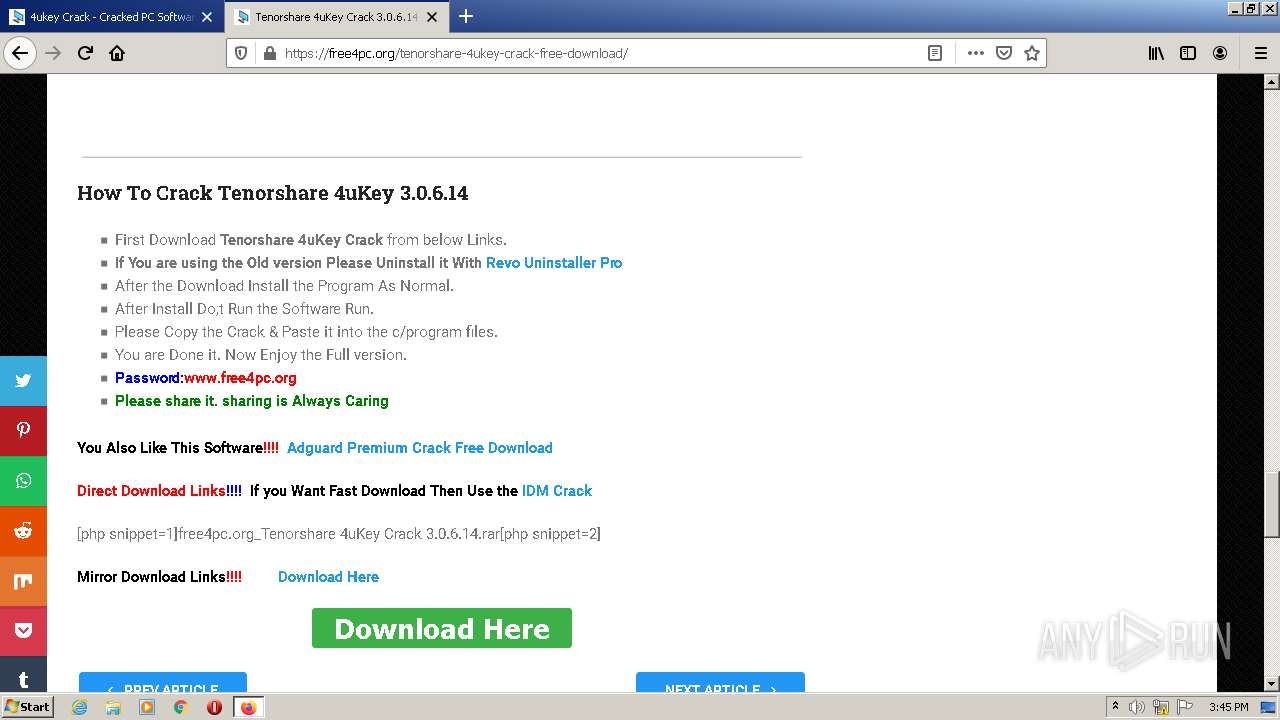This screenshot has width=1280, height=720.
Task: Open the volume control in tray
Action: click(x=1137, y=707)
